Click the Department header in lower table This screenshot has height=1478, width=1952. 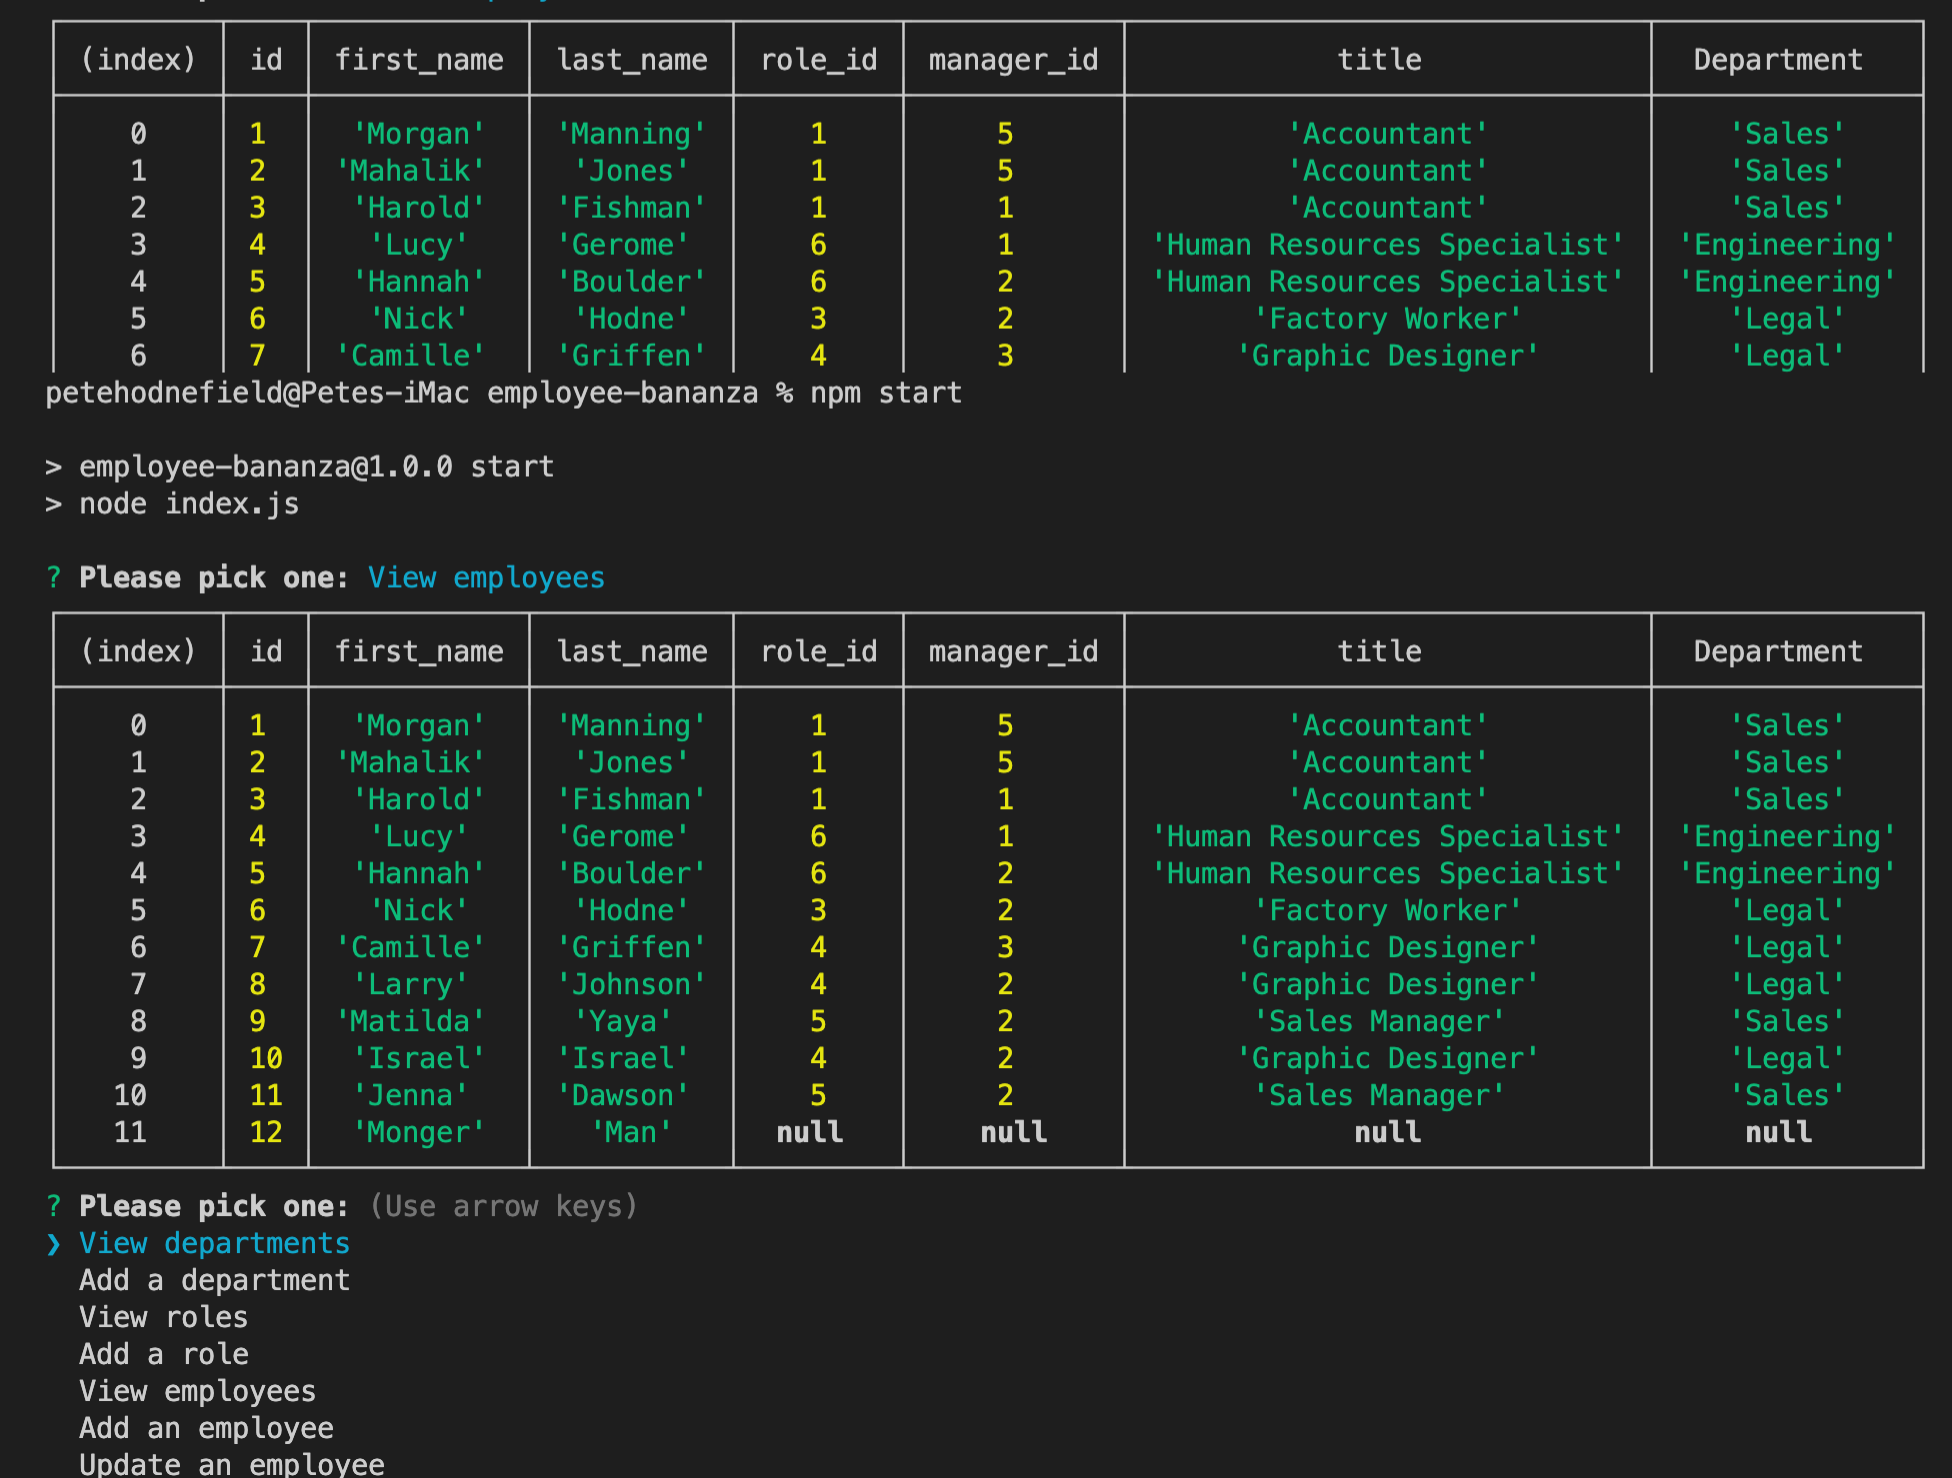point(1777,651)
